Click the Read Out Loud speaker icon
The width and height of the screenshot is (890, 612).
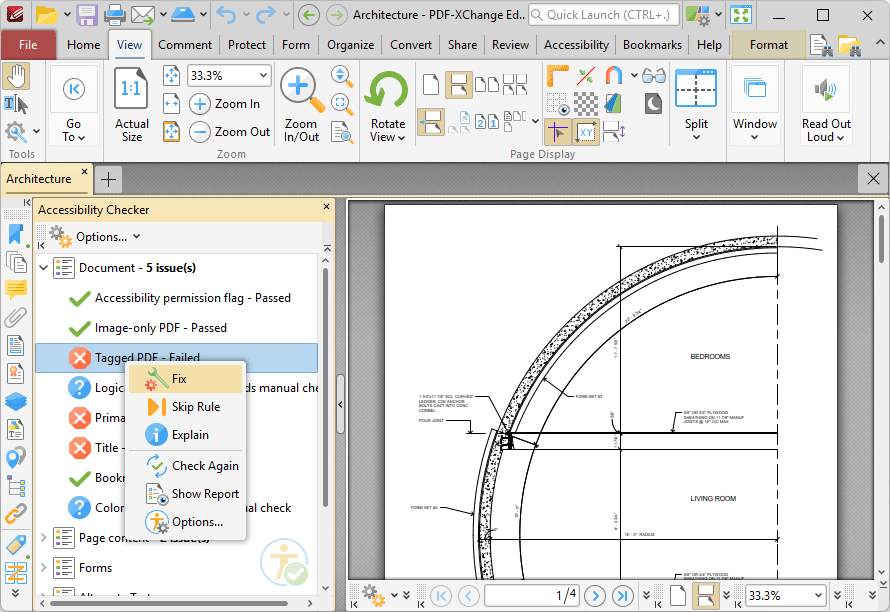coord(825,89)
